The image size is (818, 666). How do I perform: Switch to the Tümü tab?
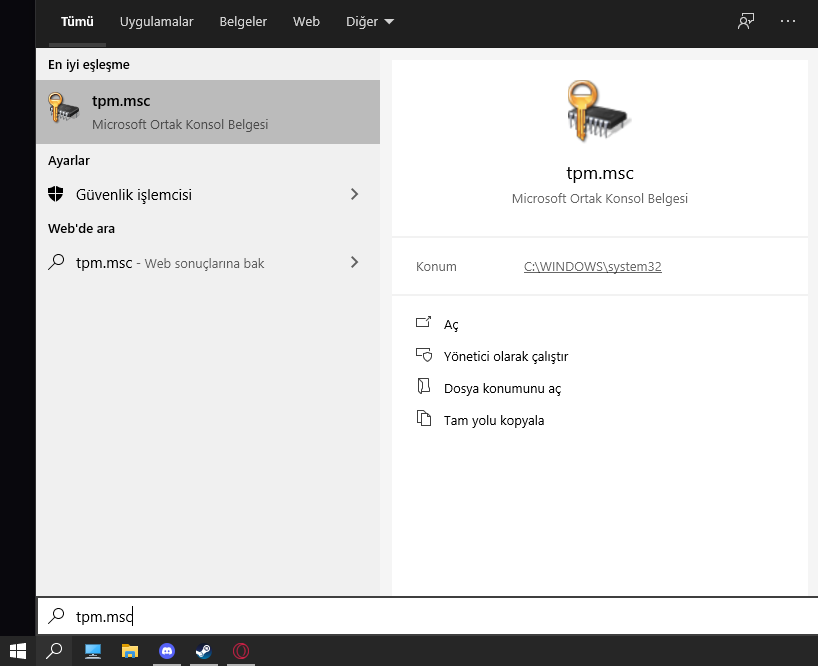point(77,22)
